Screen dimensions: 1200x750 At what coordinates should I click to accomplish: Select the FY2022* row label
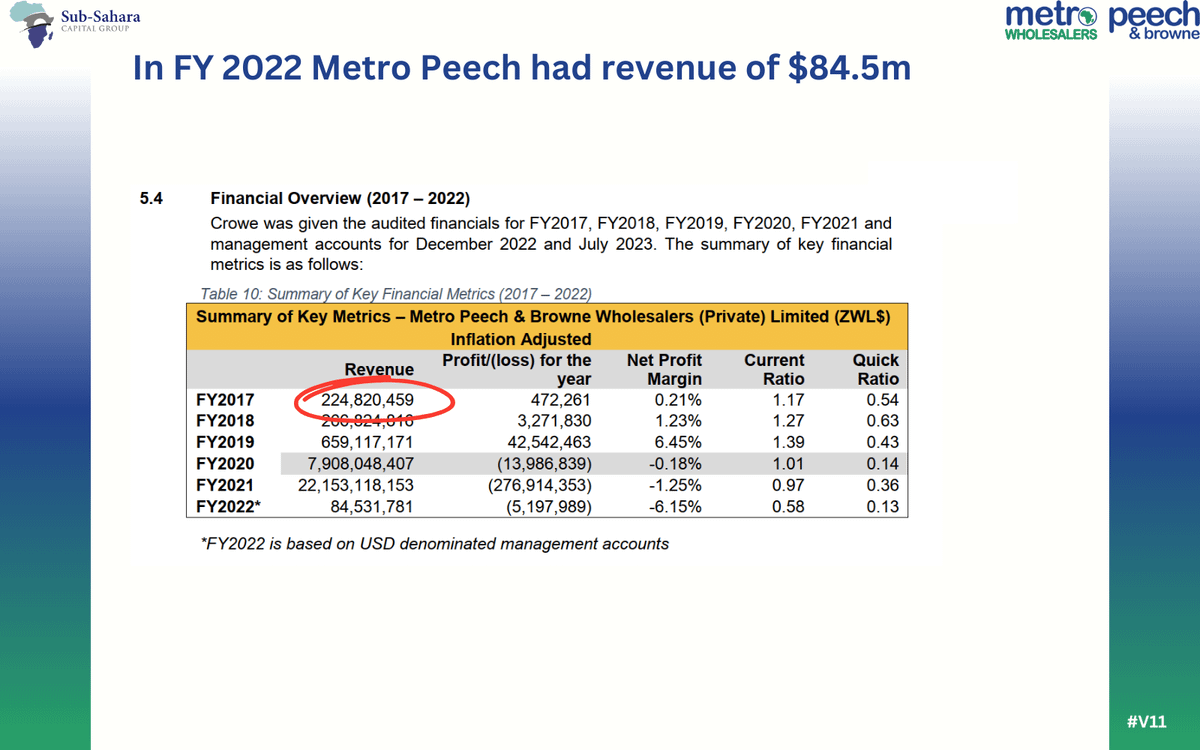coord(229,506)
